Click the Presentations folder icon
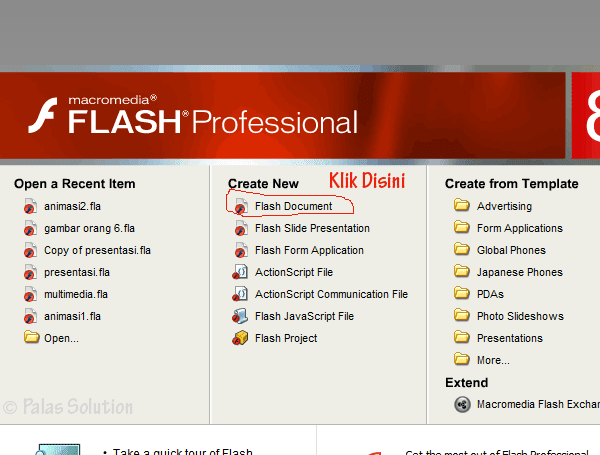 (461, 337)
